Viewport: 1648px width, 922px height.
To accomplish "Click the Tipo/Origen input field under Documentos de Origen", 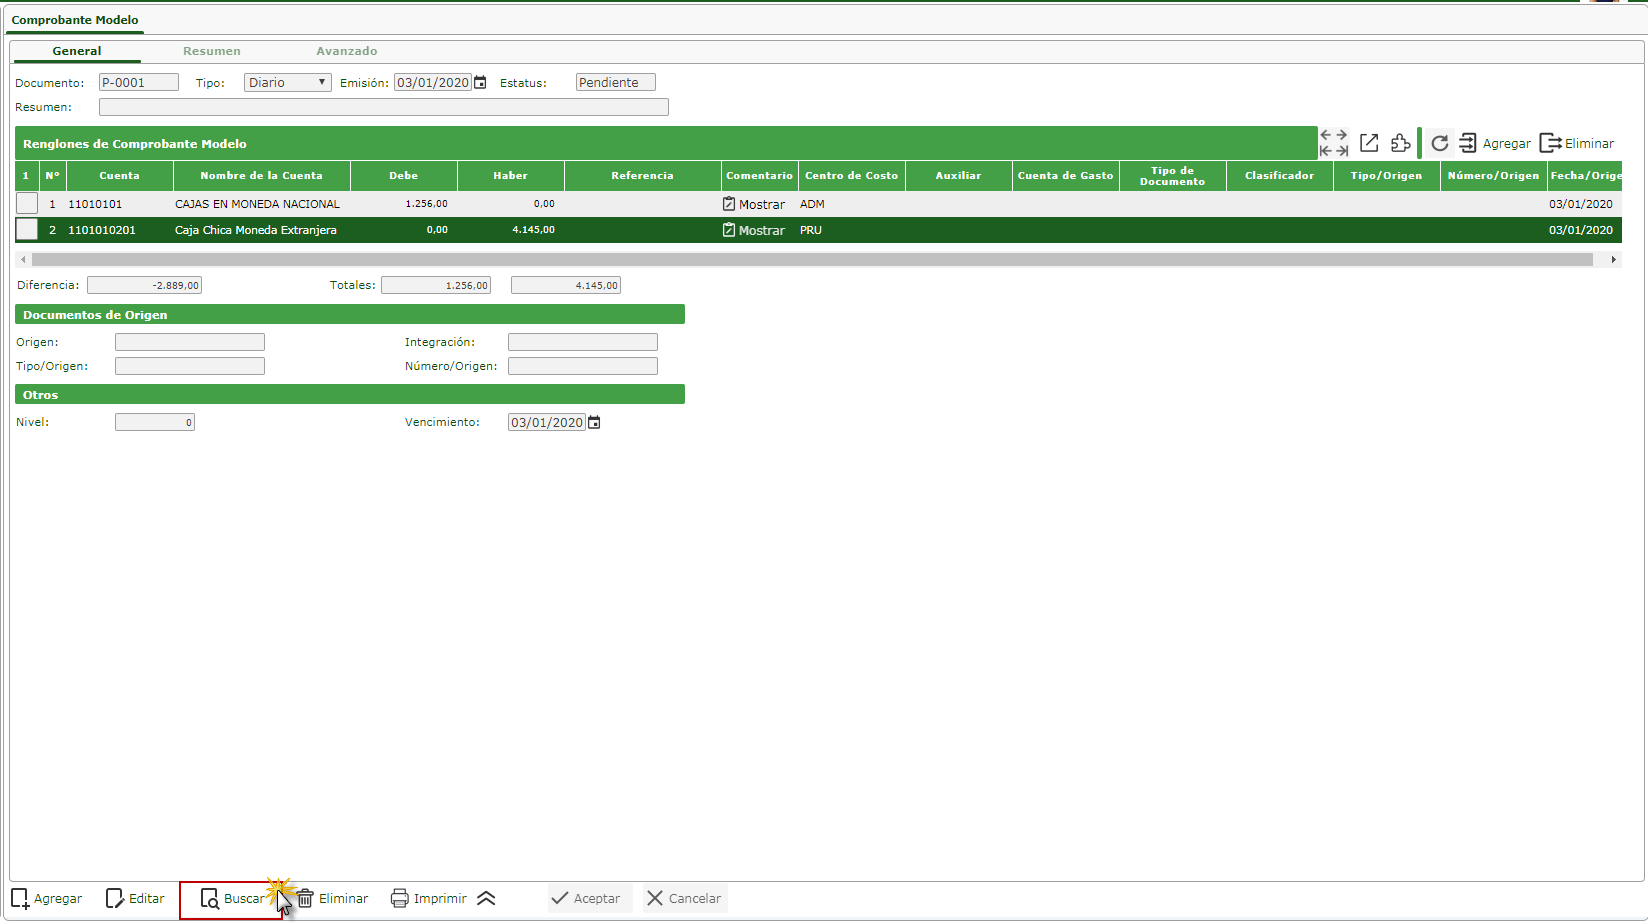I will click(190, 366).
